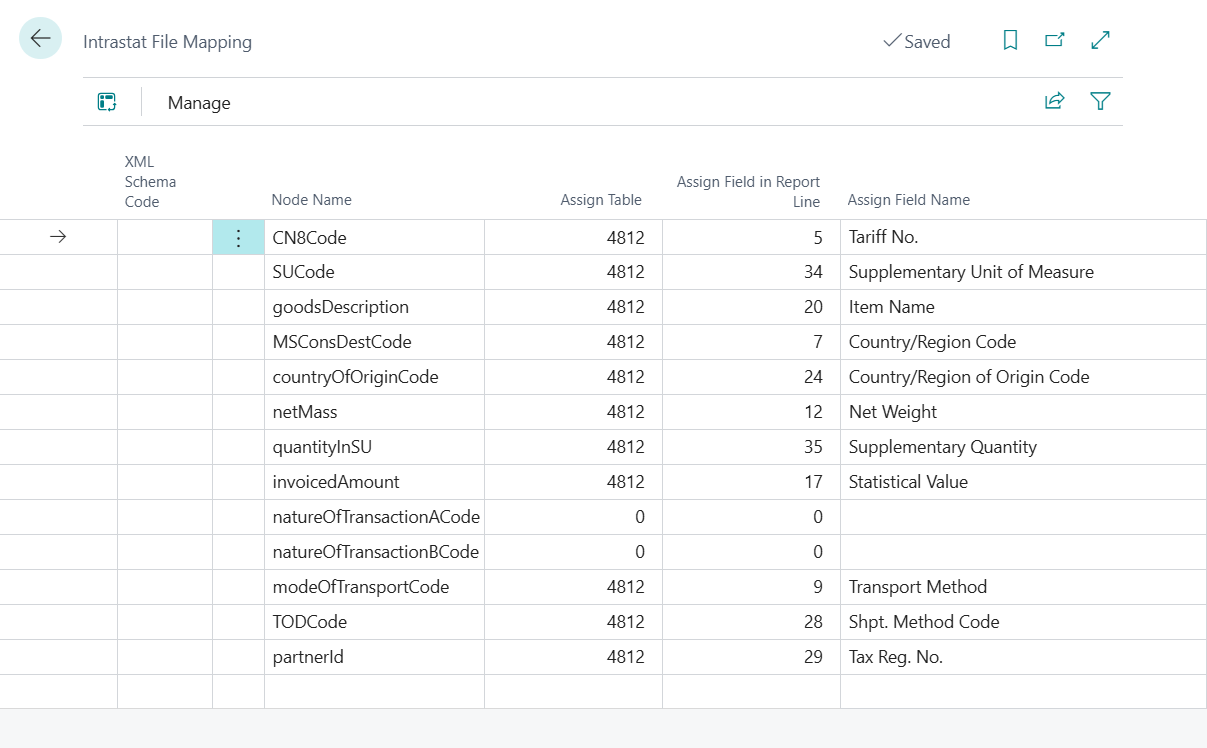Click the switch-view layout icon near Manage

(107, 101)
